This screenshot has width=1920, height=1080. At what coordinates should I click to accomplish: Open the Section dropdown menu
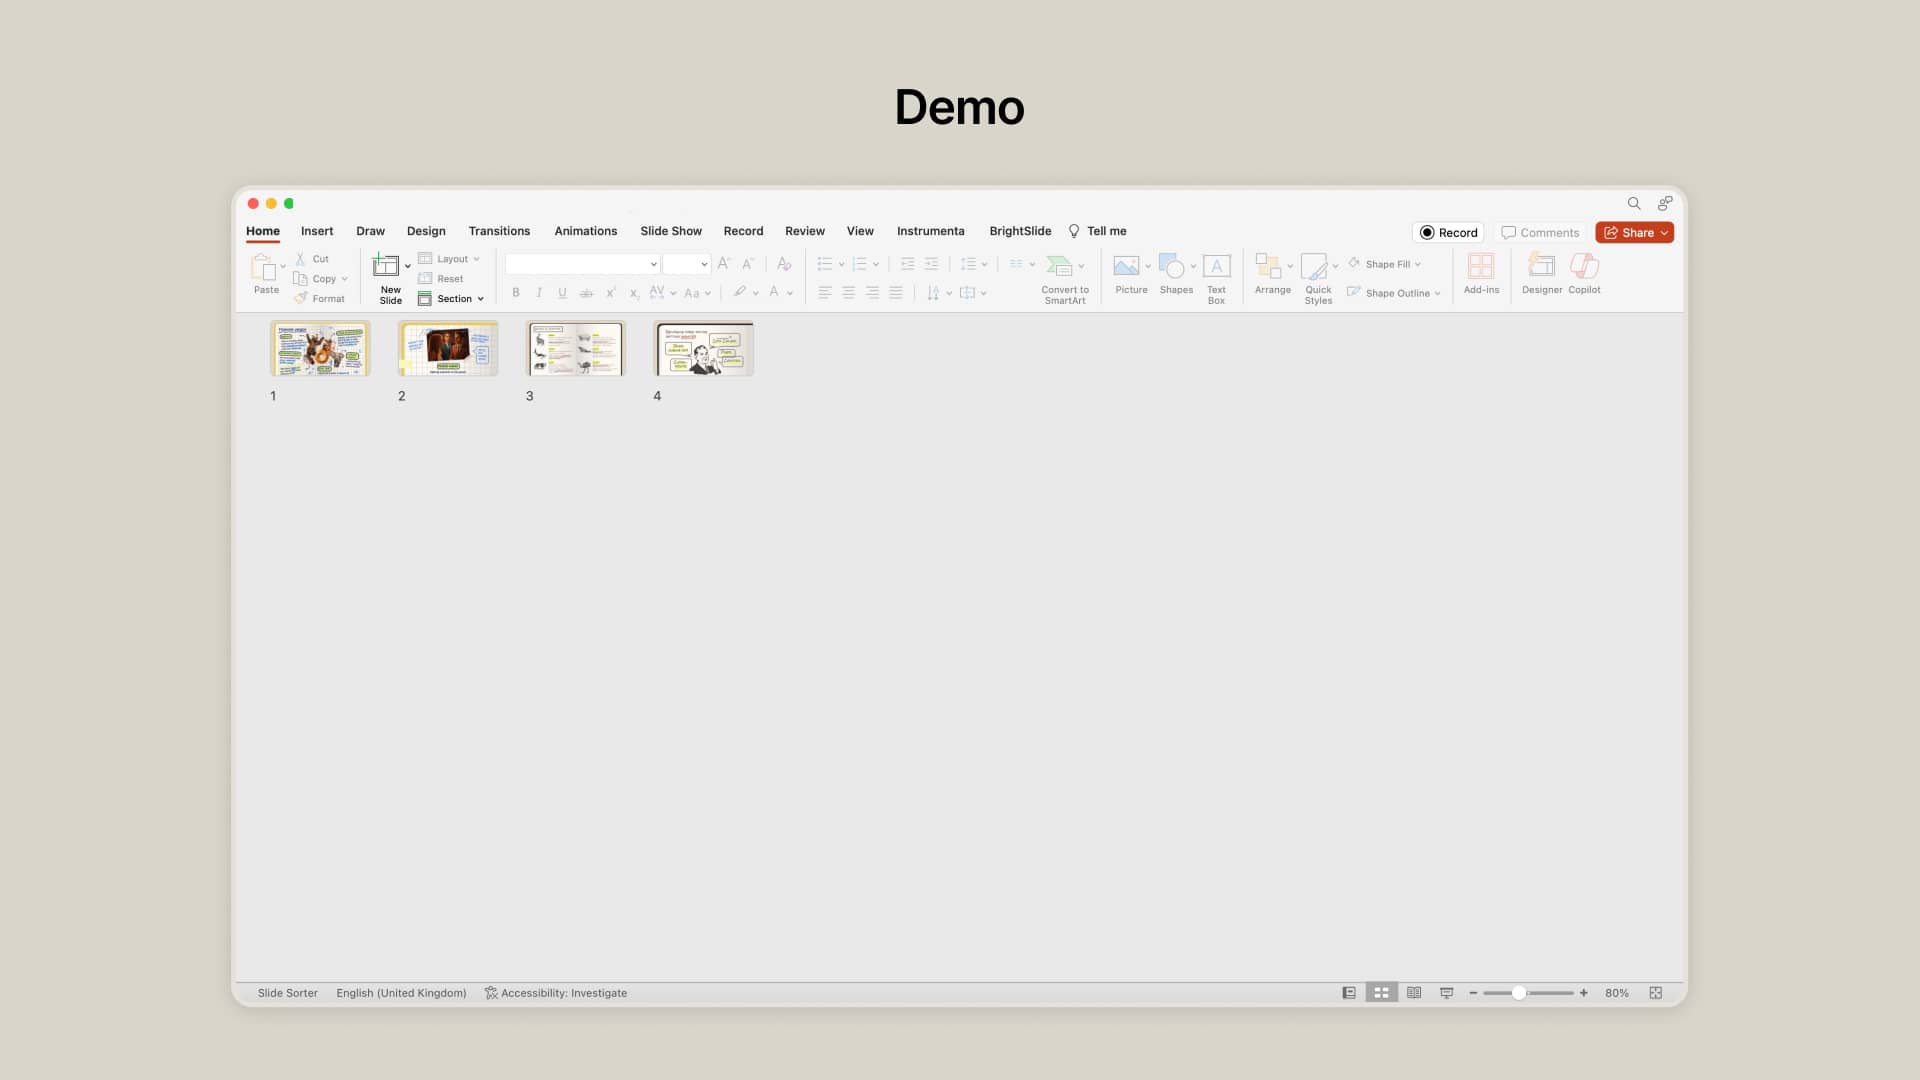(452, 299)
